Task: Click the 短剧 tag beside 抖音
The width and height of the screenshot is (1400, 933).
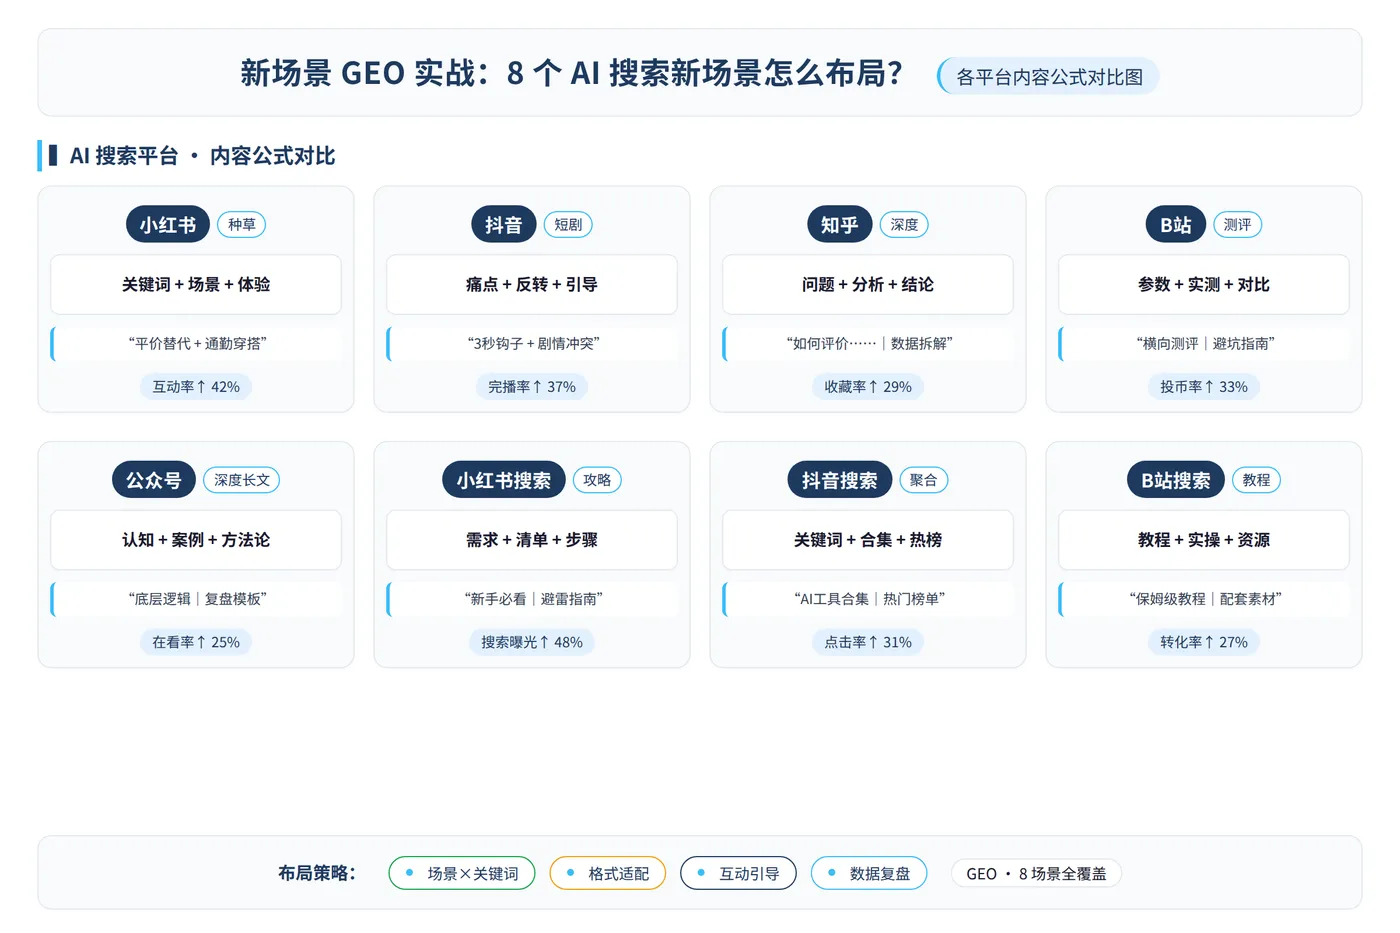Action: [568, 225]
